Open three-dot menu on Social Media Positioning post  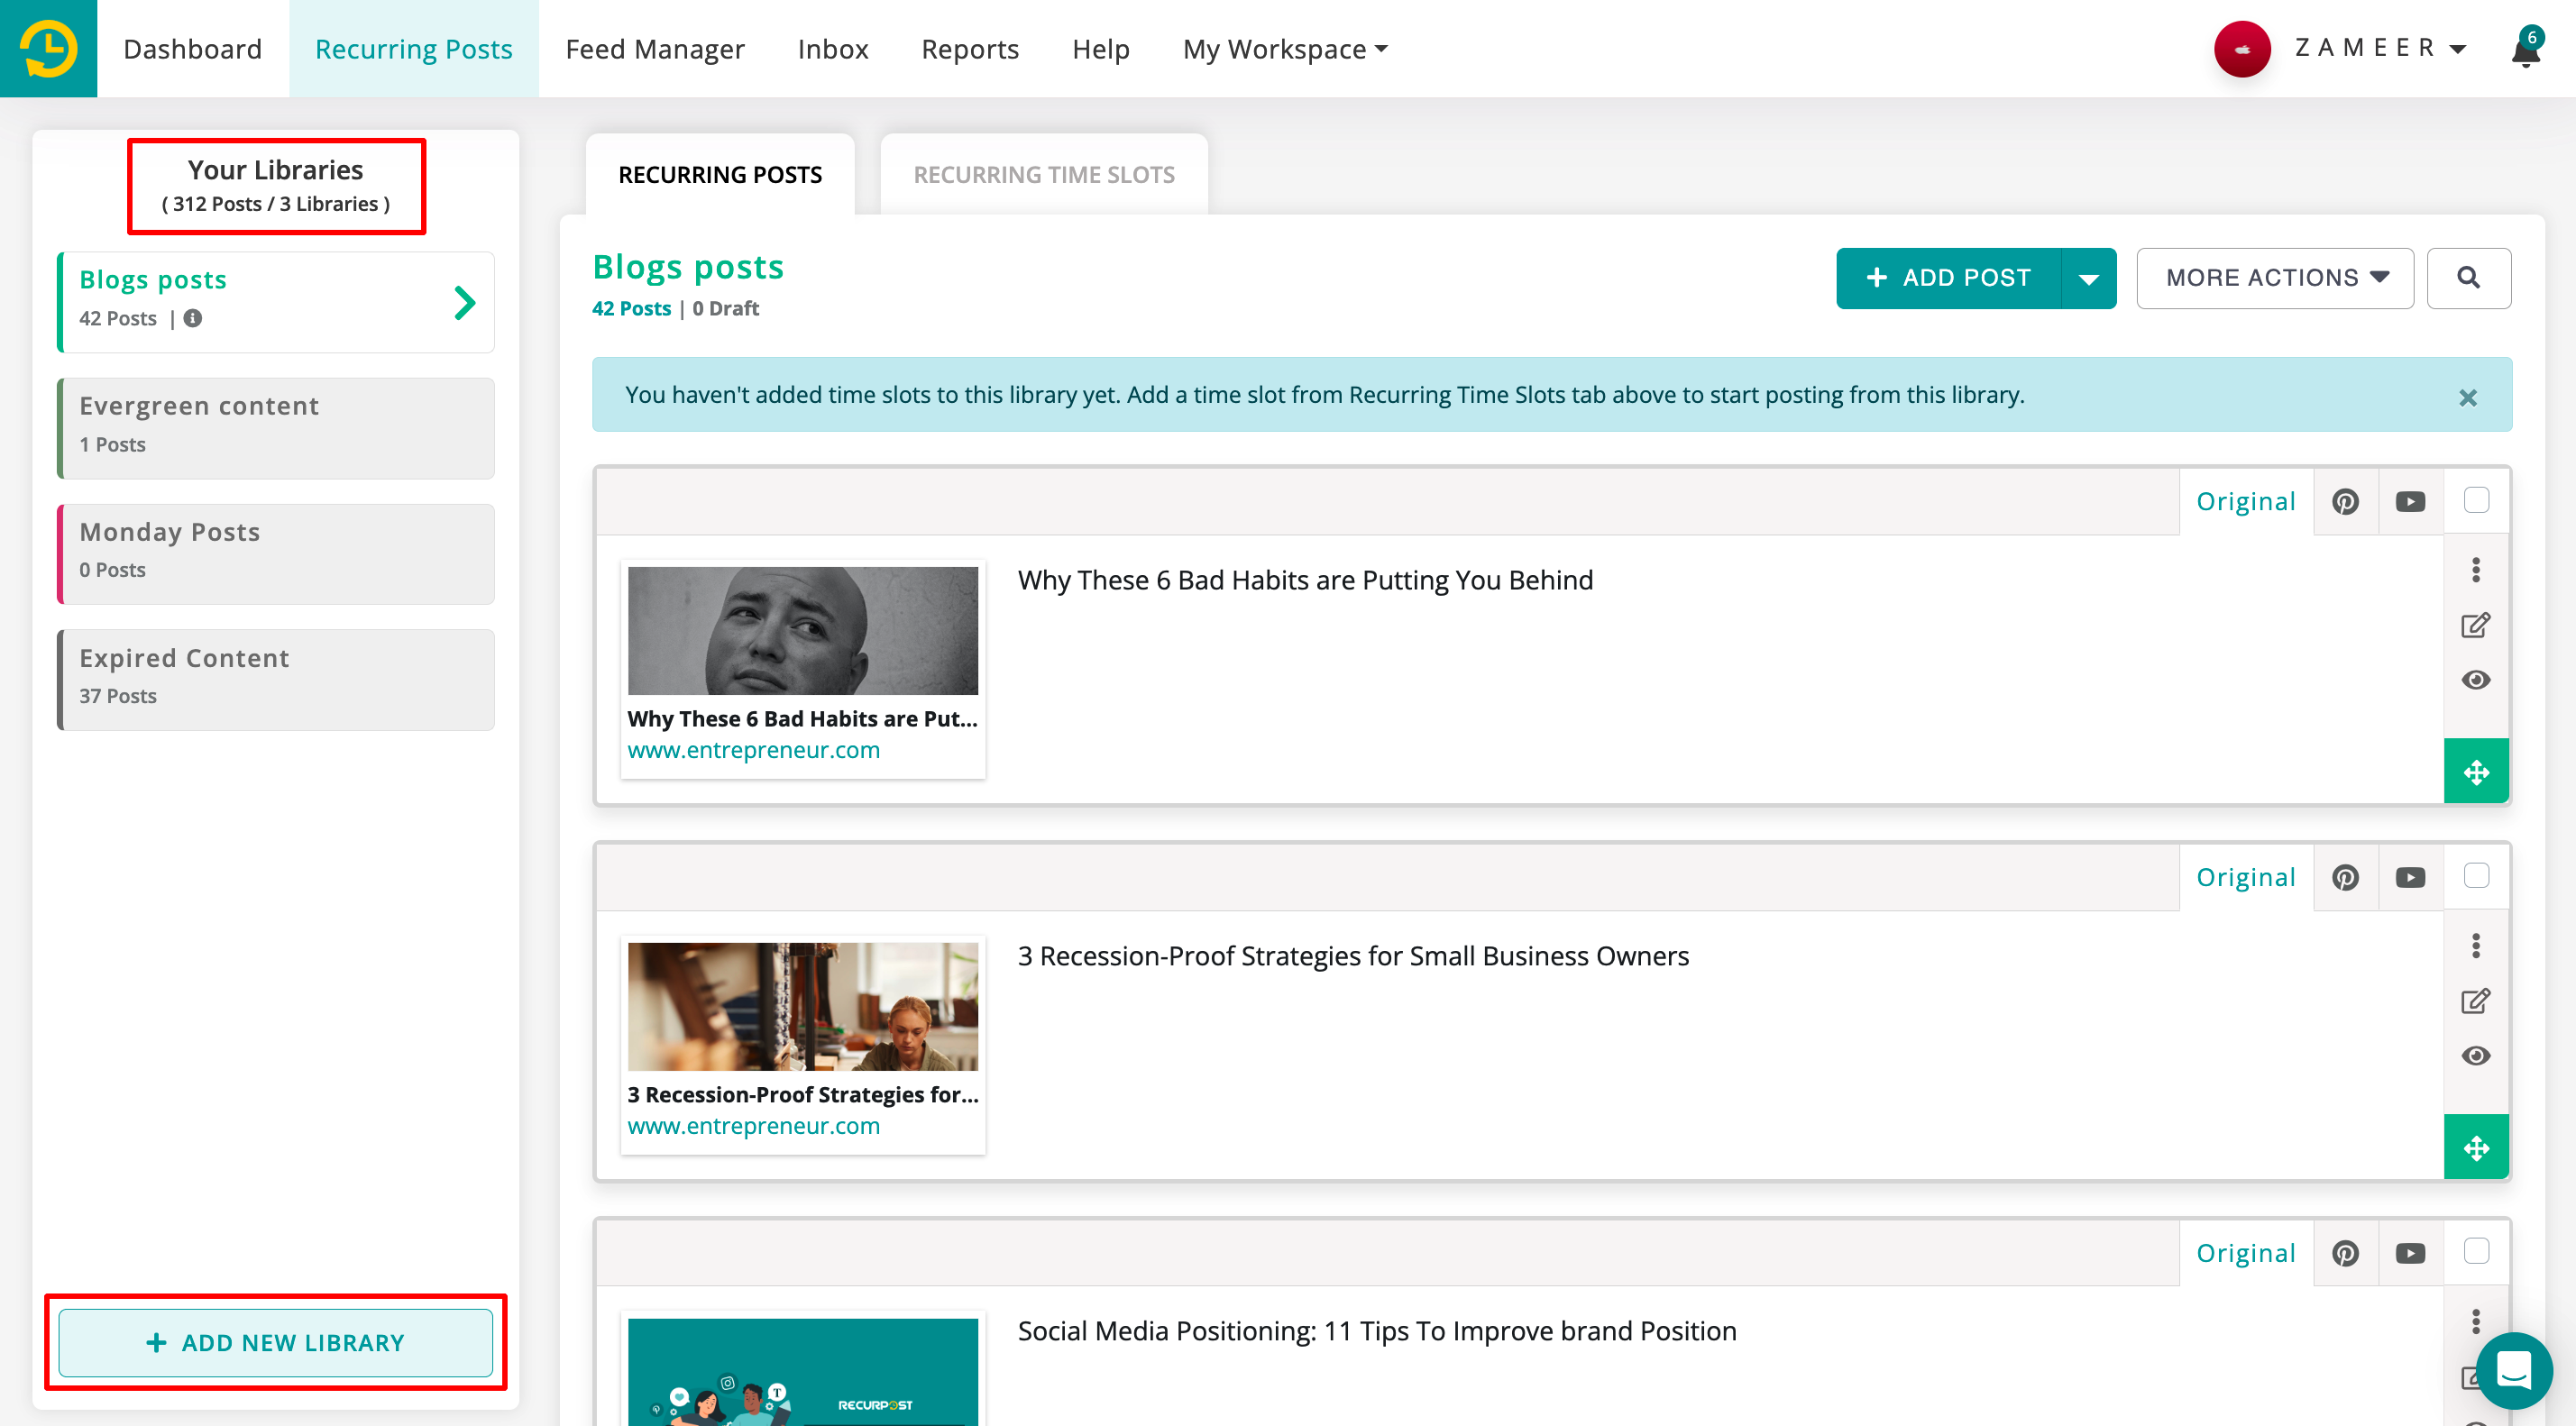coord(2476,1322)
